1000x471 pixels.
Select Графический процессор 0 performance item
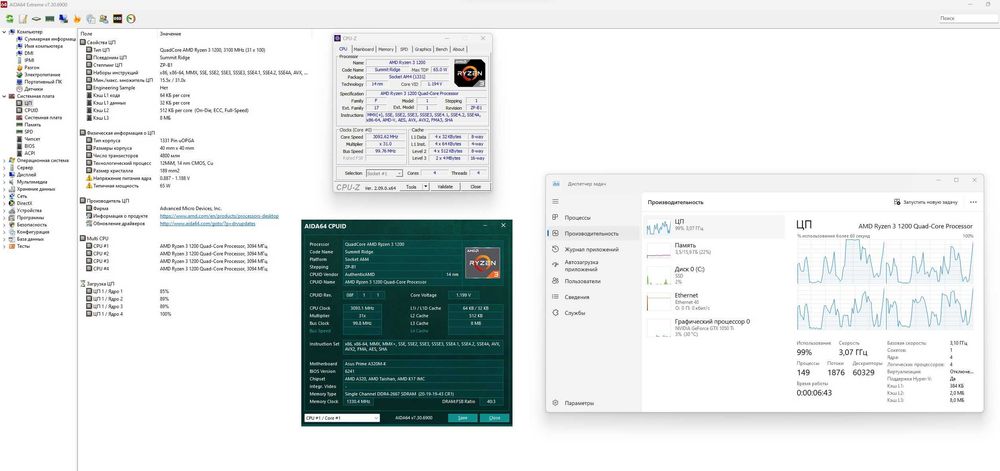tap(714, 328)
